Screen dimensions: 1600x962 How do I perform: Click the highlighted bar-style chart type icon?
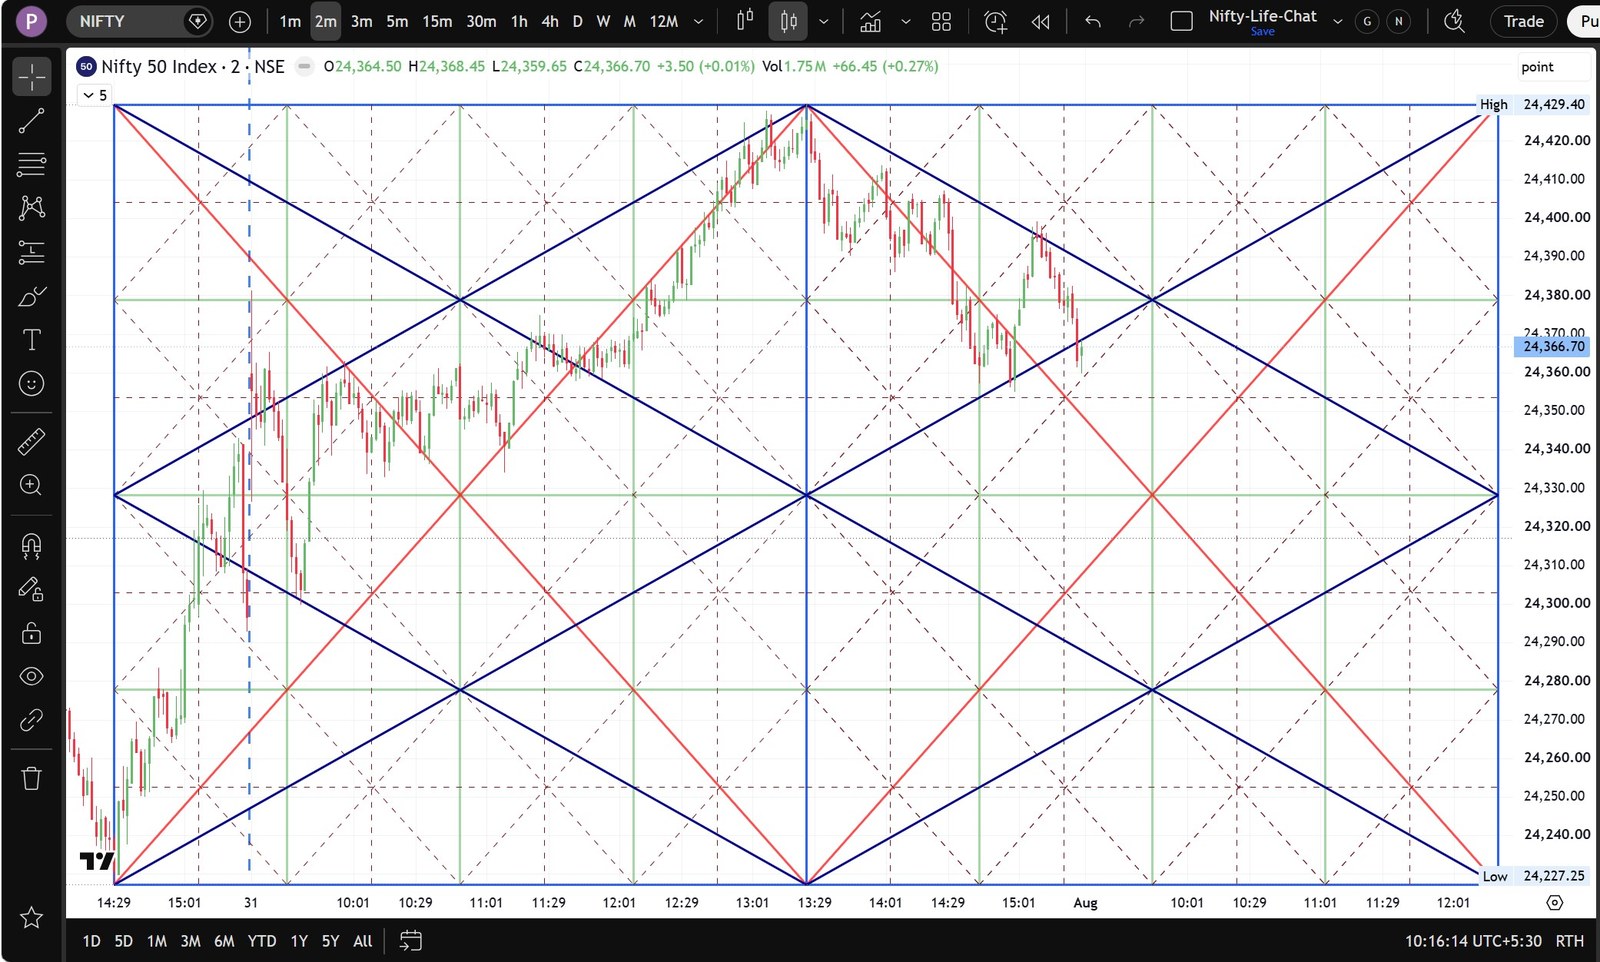point(788,21)
